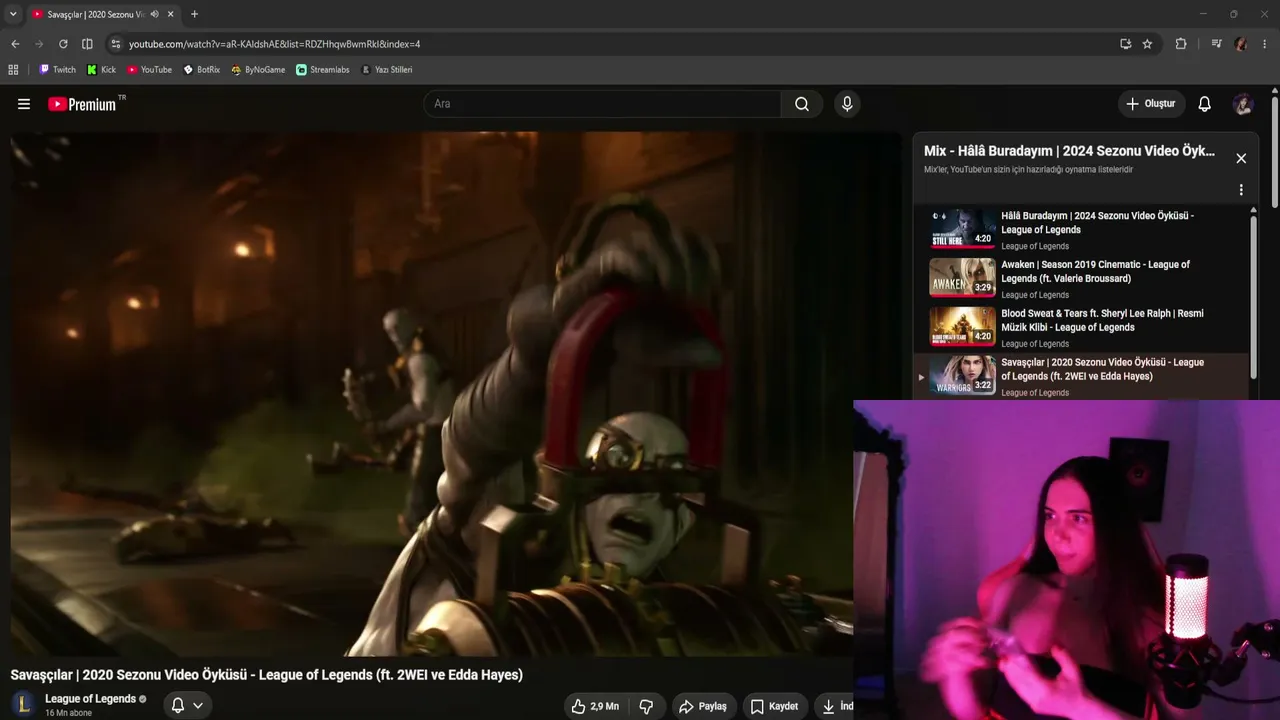The height and width of the screenshot is (720, 1280).
Task: Start voice search with the microphone
Action: pos(847,104)
